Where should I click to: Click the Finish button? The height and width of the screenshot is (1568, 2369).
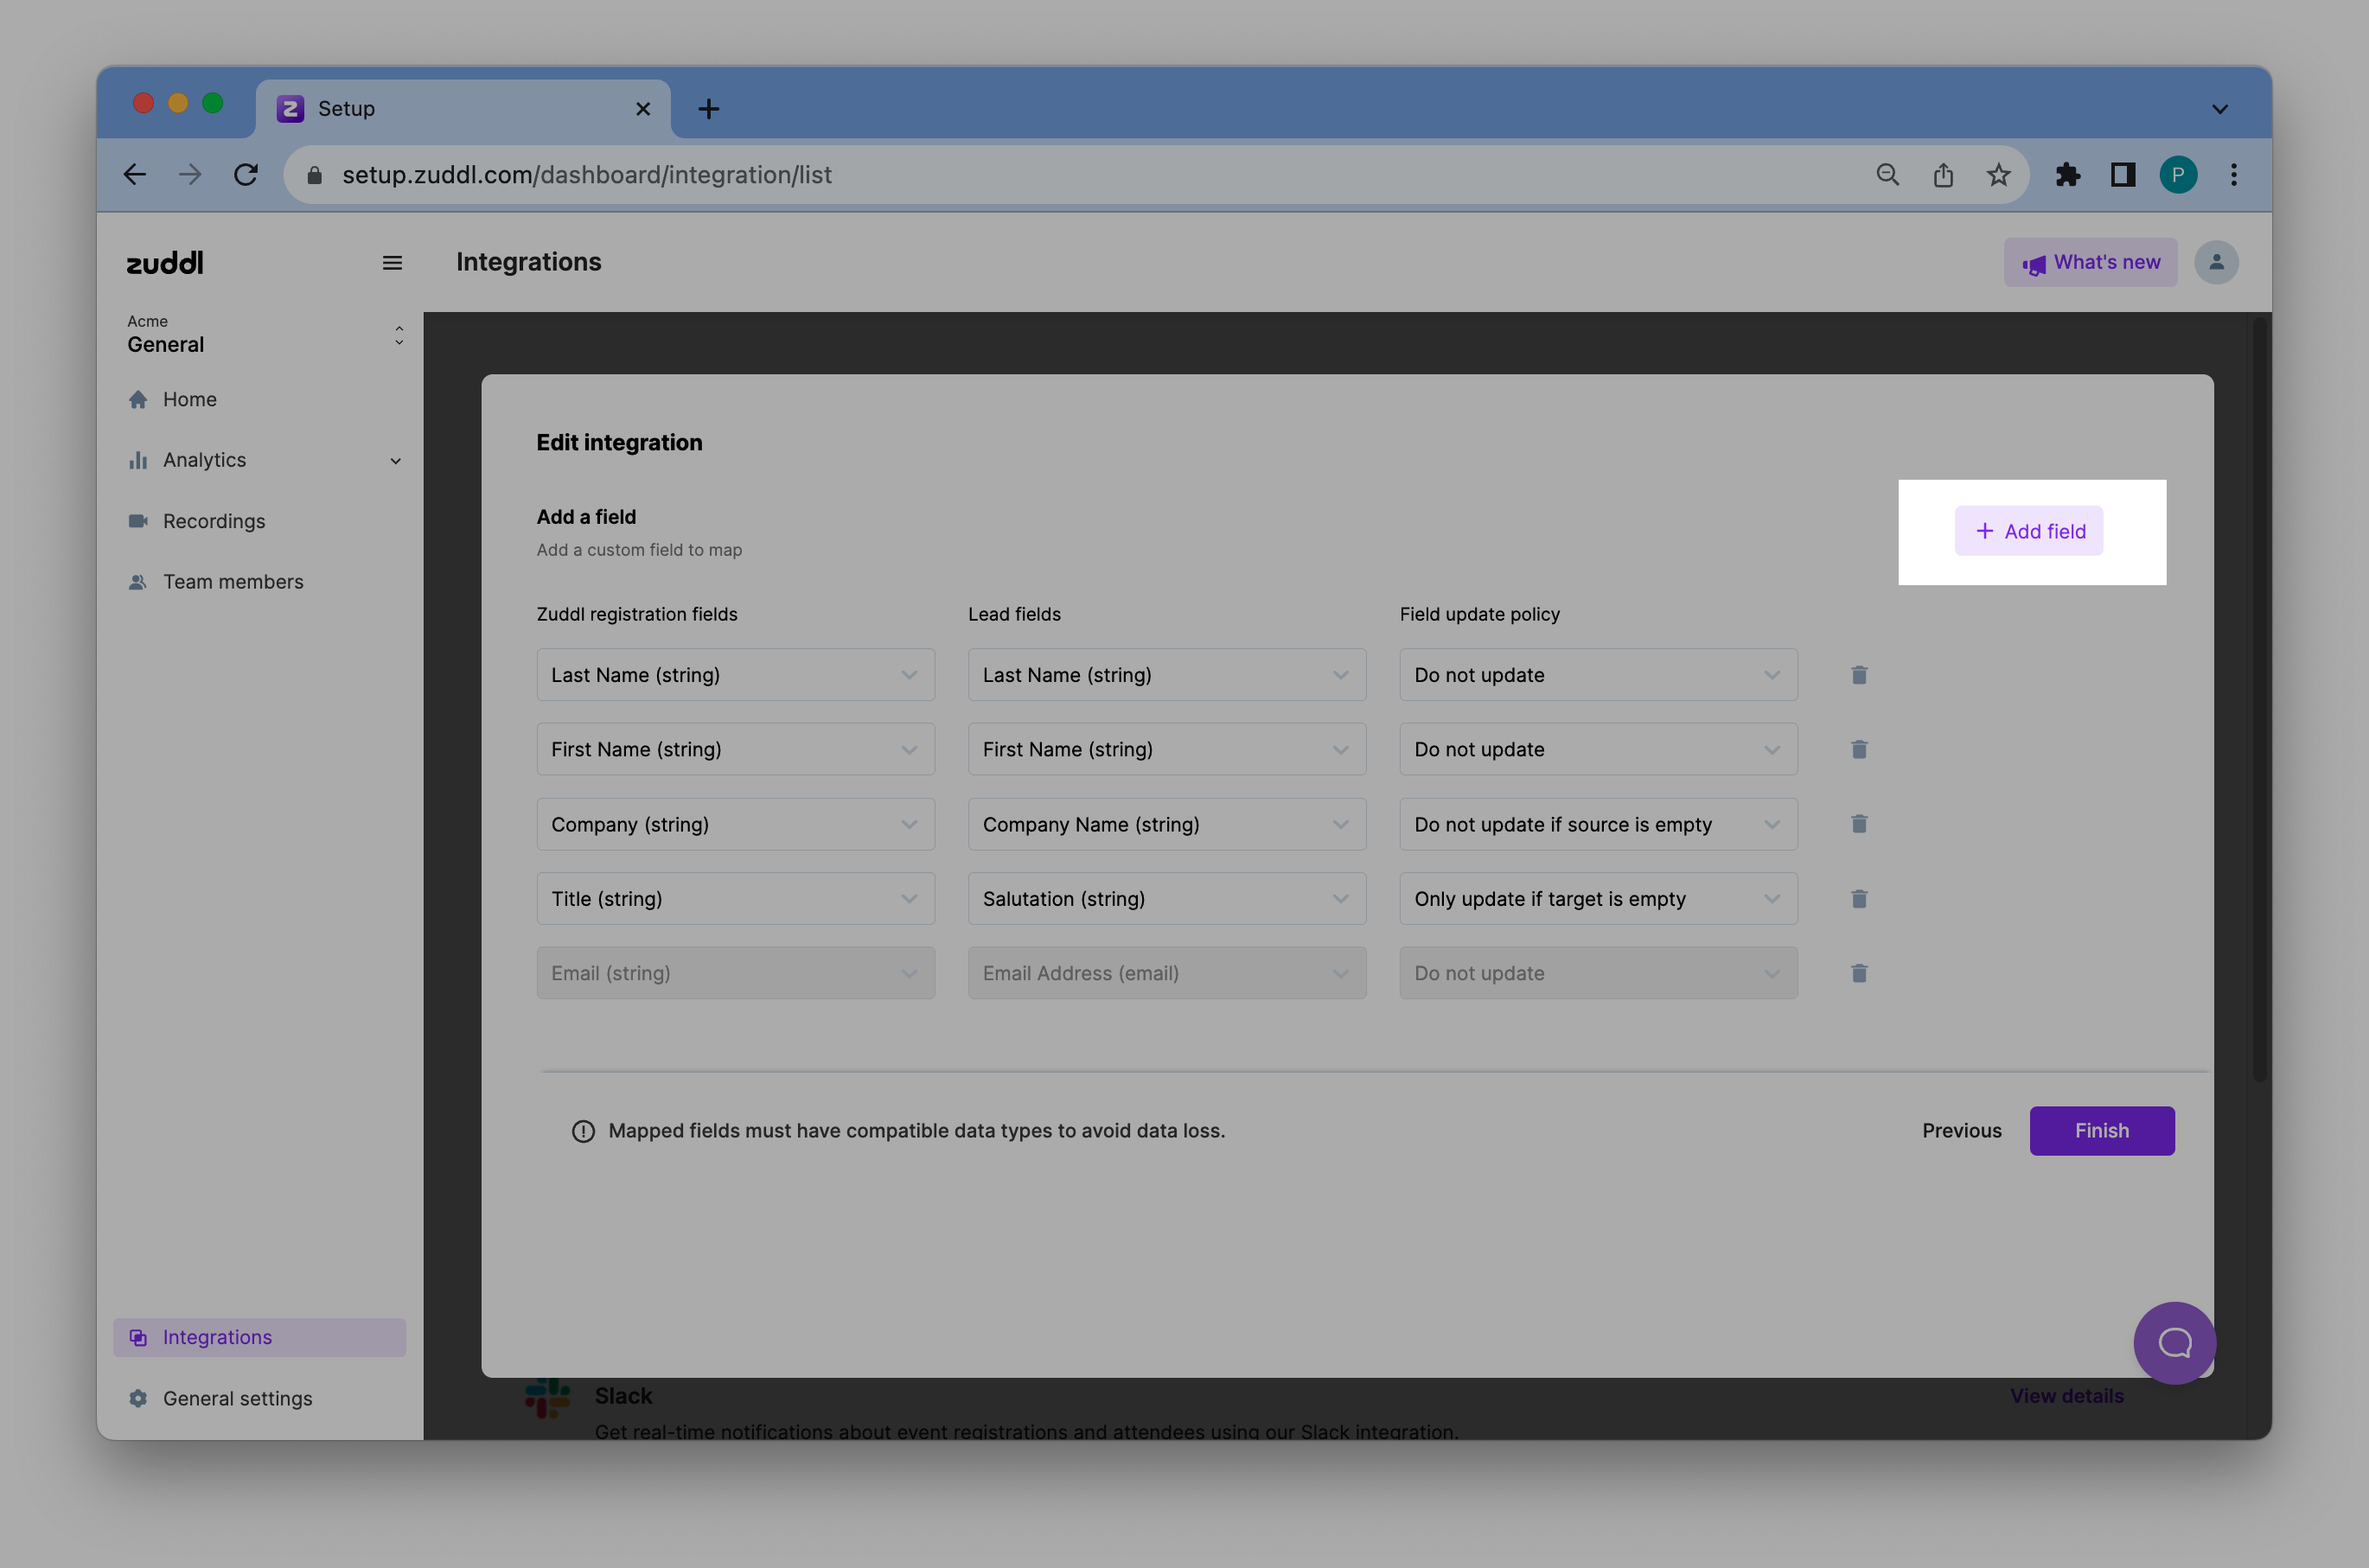pos(2100,1131)
